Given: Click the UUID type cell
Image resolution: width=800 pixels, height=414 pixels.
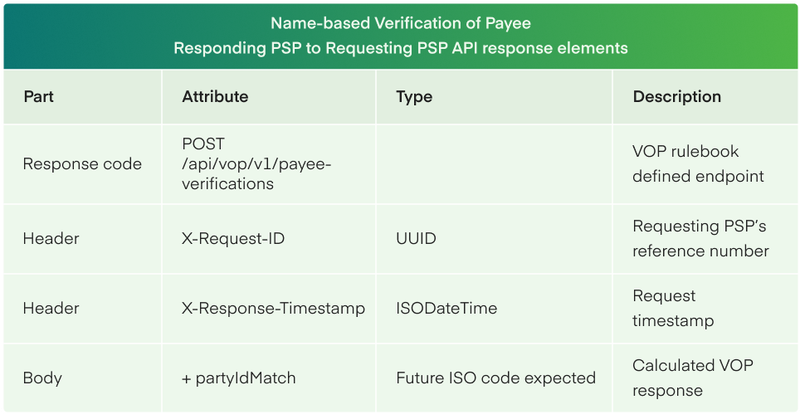Looking at the screenshot, I should (494, 239).
